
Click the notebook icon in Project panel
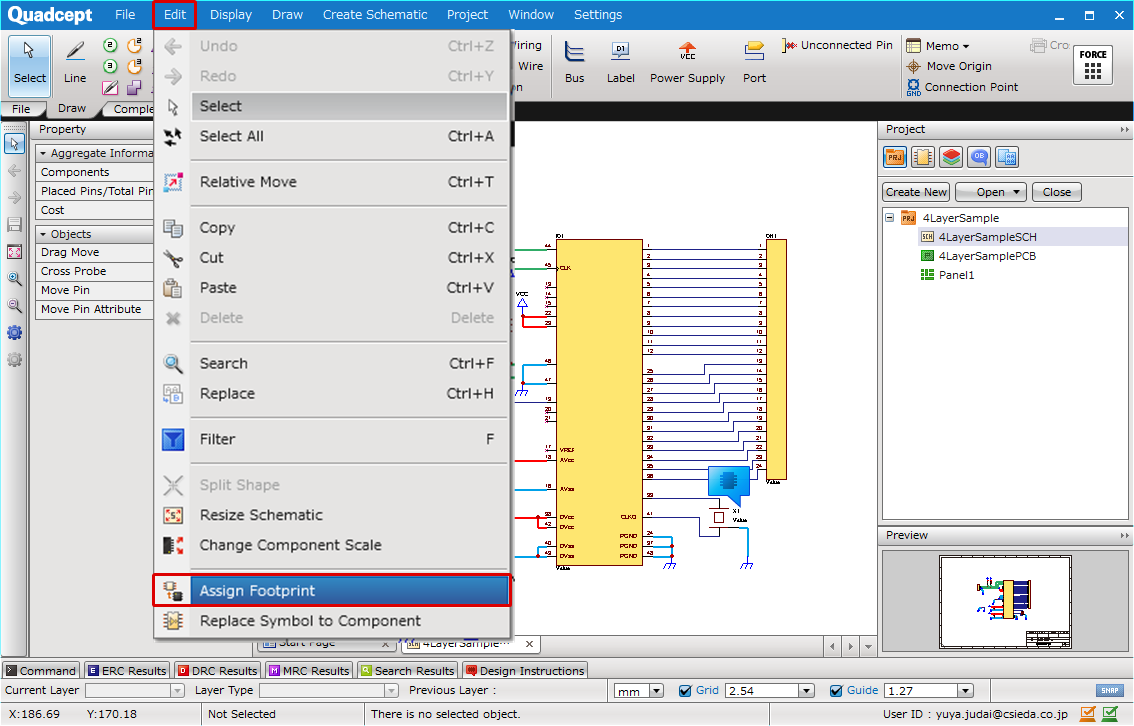(923, 157)
